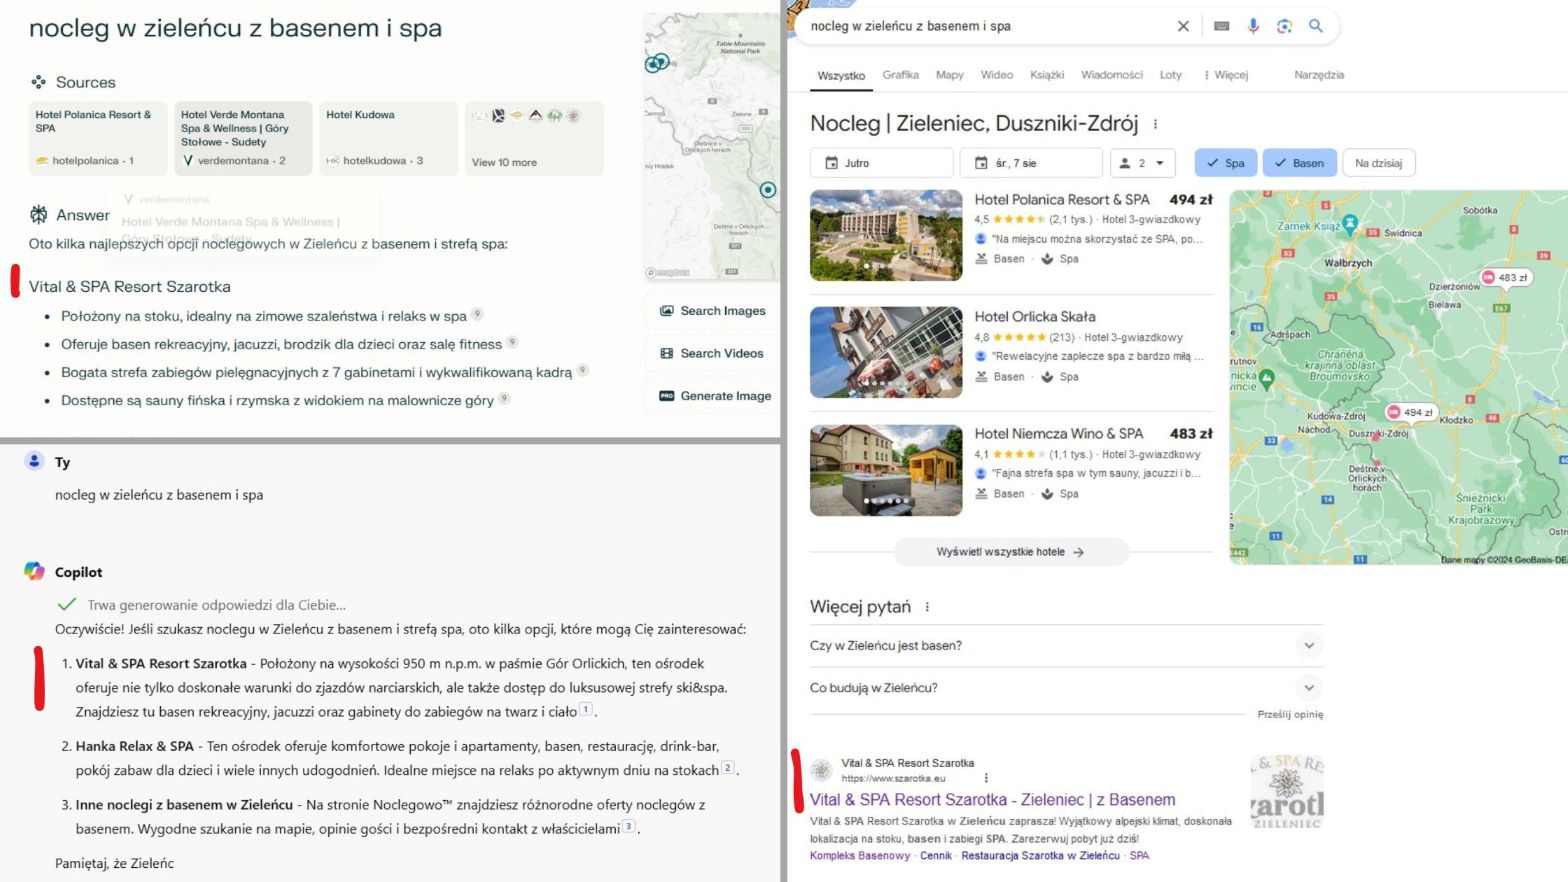Click the 483 zł map price pin
The image size is (1568, 882).
[x=1505, y=277]
